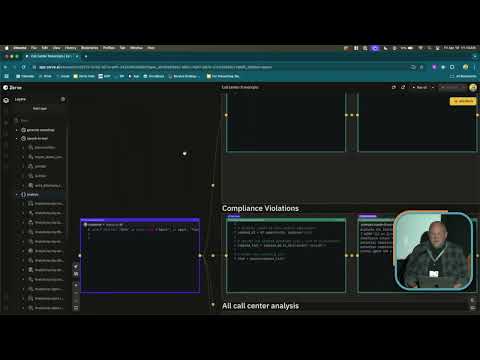The image size is (480, 360).
Task: Click the Layers panel settings icon
Action: pos(63,99)
